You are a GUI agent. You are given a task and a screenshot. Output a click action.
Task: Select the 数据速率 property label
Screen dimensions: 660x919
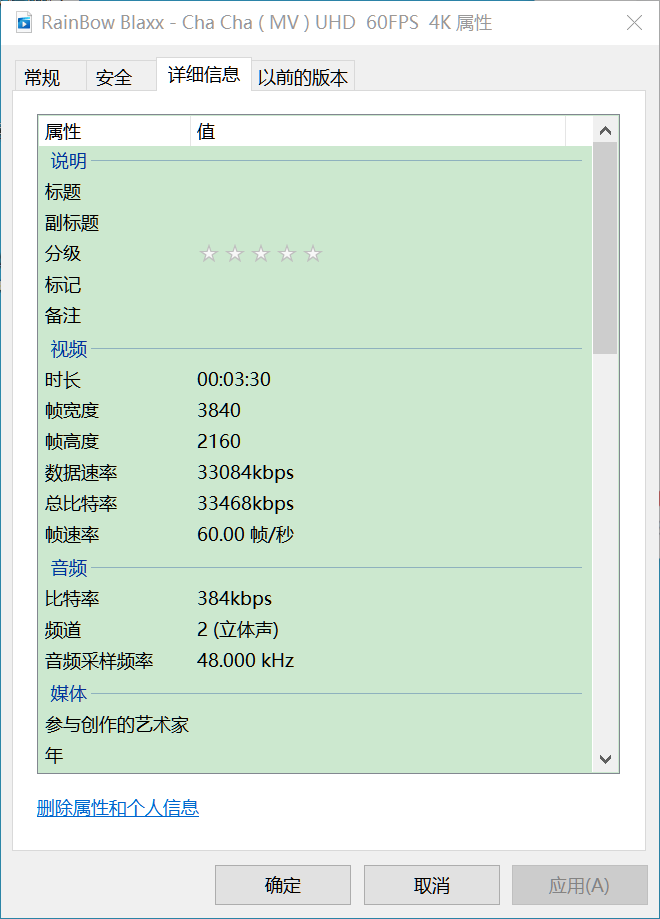(81, 472)
